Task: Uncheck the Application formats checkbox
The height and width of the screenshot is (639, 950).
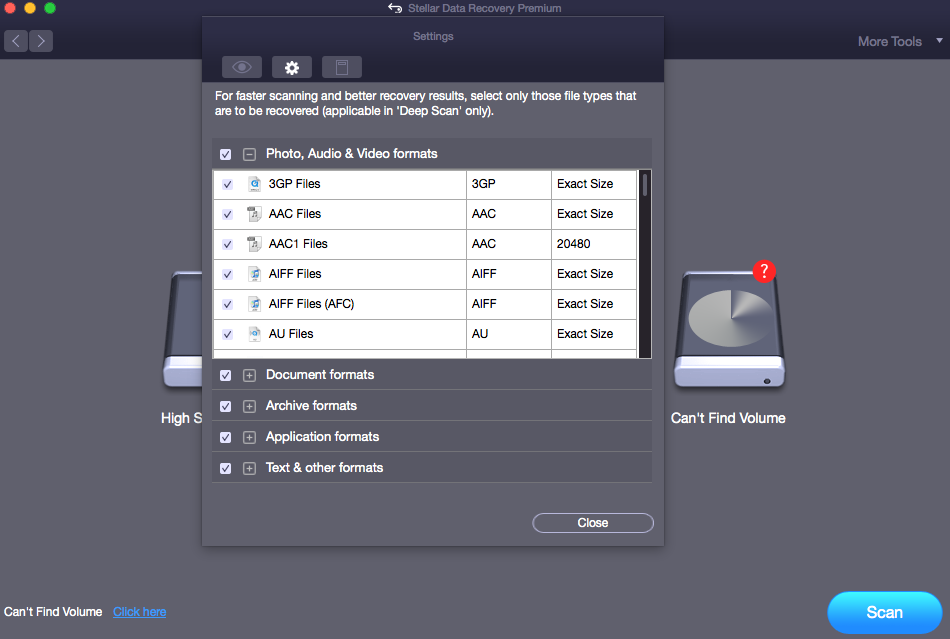Action: (x=225, y=437)
